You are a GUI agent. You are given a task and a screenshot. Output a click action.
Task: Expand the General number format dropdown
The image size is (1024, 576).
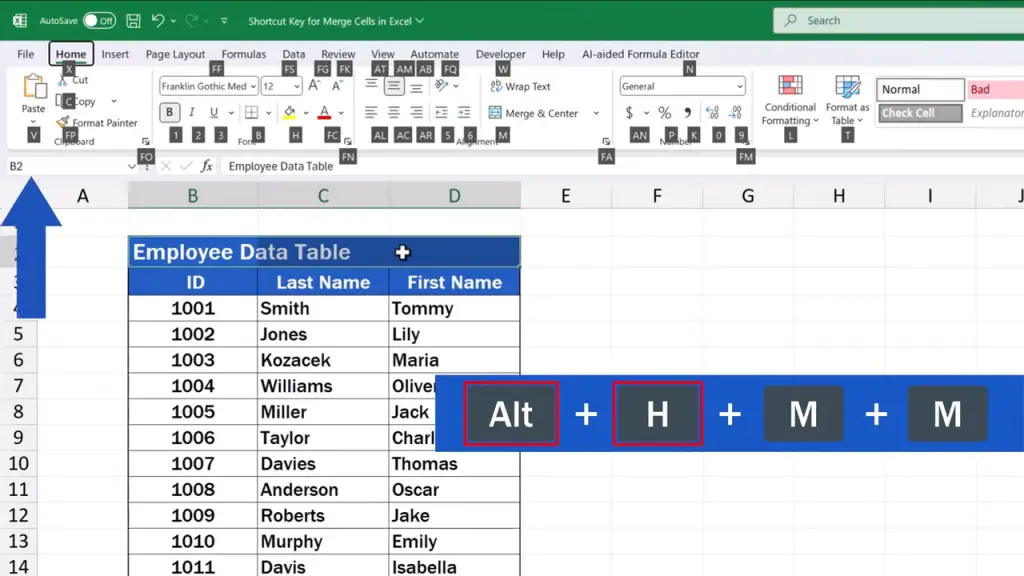pos(739,87)
